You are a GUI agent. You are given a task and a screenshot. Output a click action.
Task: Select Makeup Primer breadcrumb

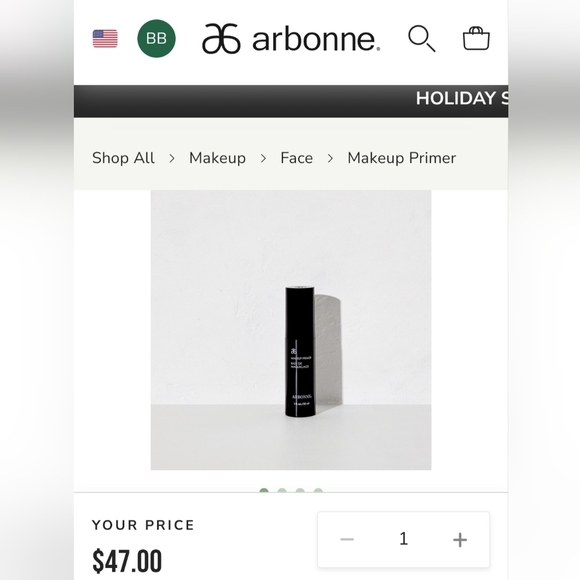401,158
